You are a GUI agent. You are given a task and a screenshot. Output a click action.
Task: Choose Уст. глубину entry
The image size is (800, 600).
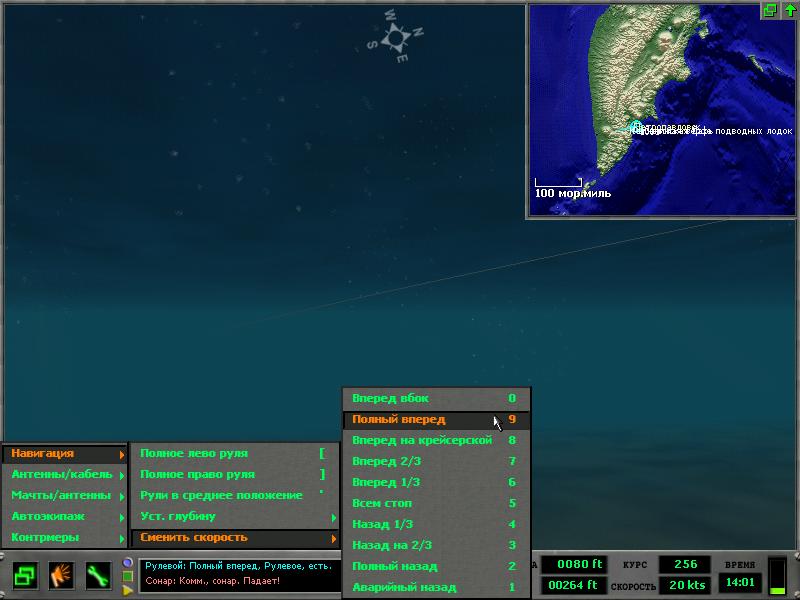coord(235,516)
